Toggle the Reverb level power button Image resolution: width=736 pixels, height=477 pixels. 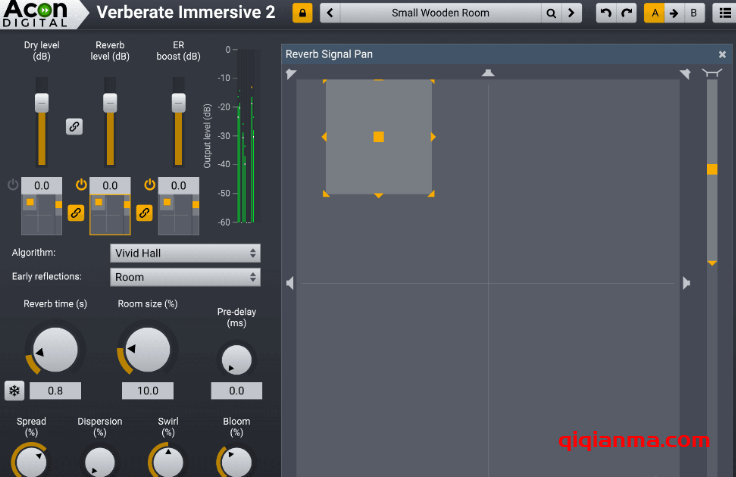pyautogui.click(x=81, y=185)
